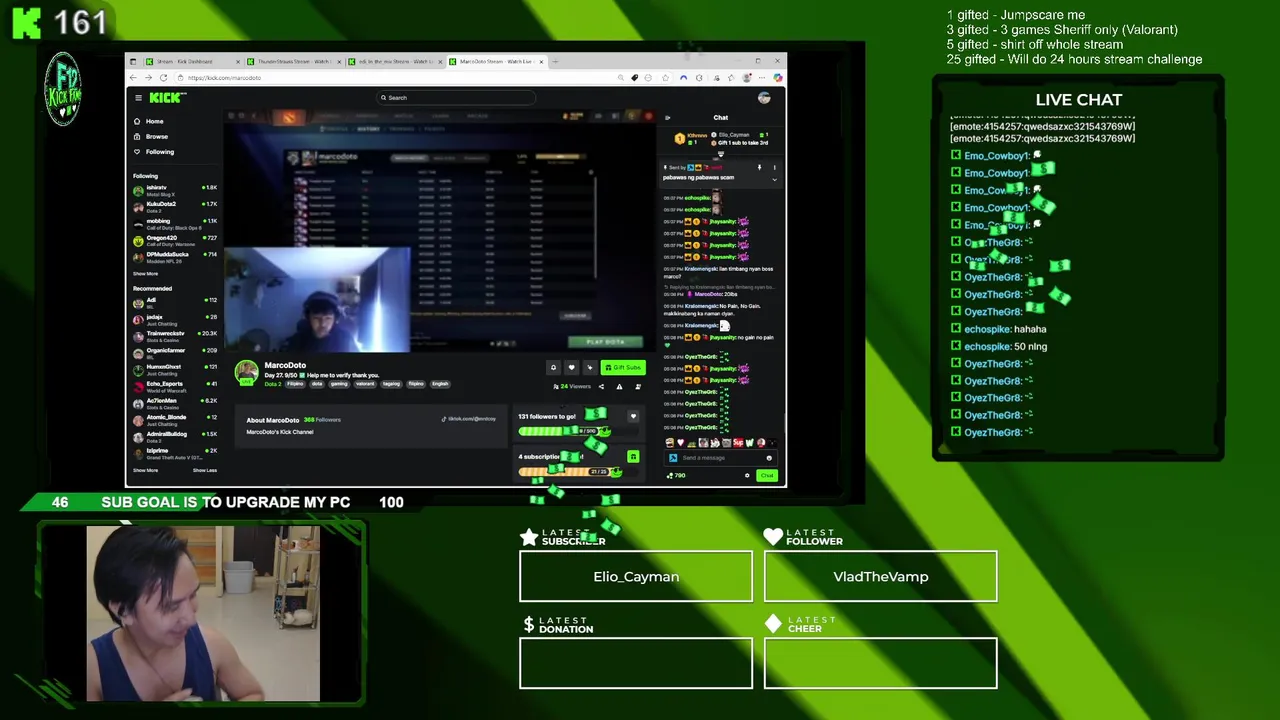1280x720 pixels.
Task: Collapse the Chat panel with arrow icon
Action: [x=668, y=117]
